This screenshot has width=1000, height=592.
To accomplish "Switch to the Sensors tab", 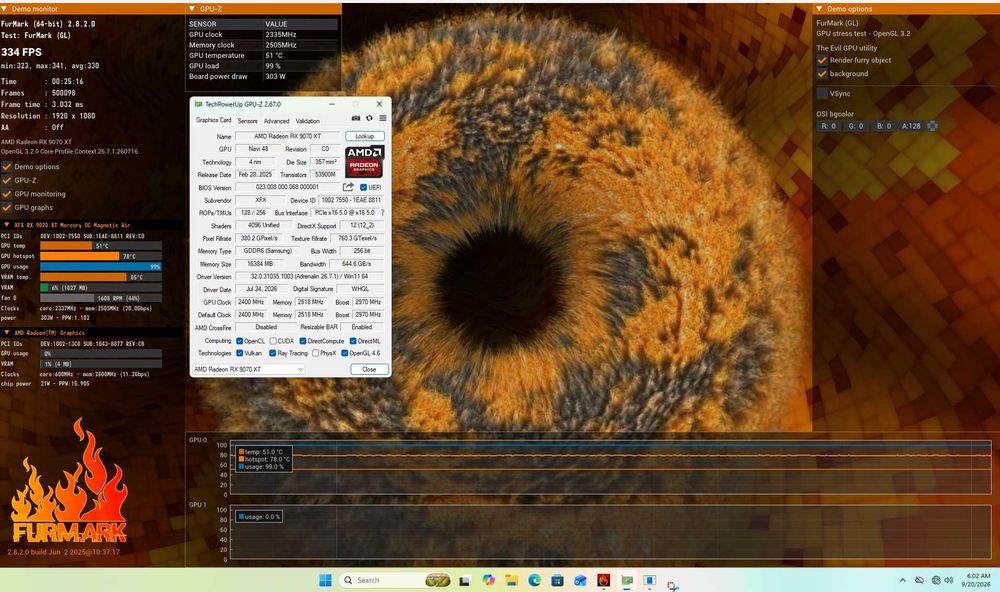I will point(247,121).
